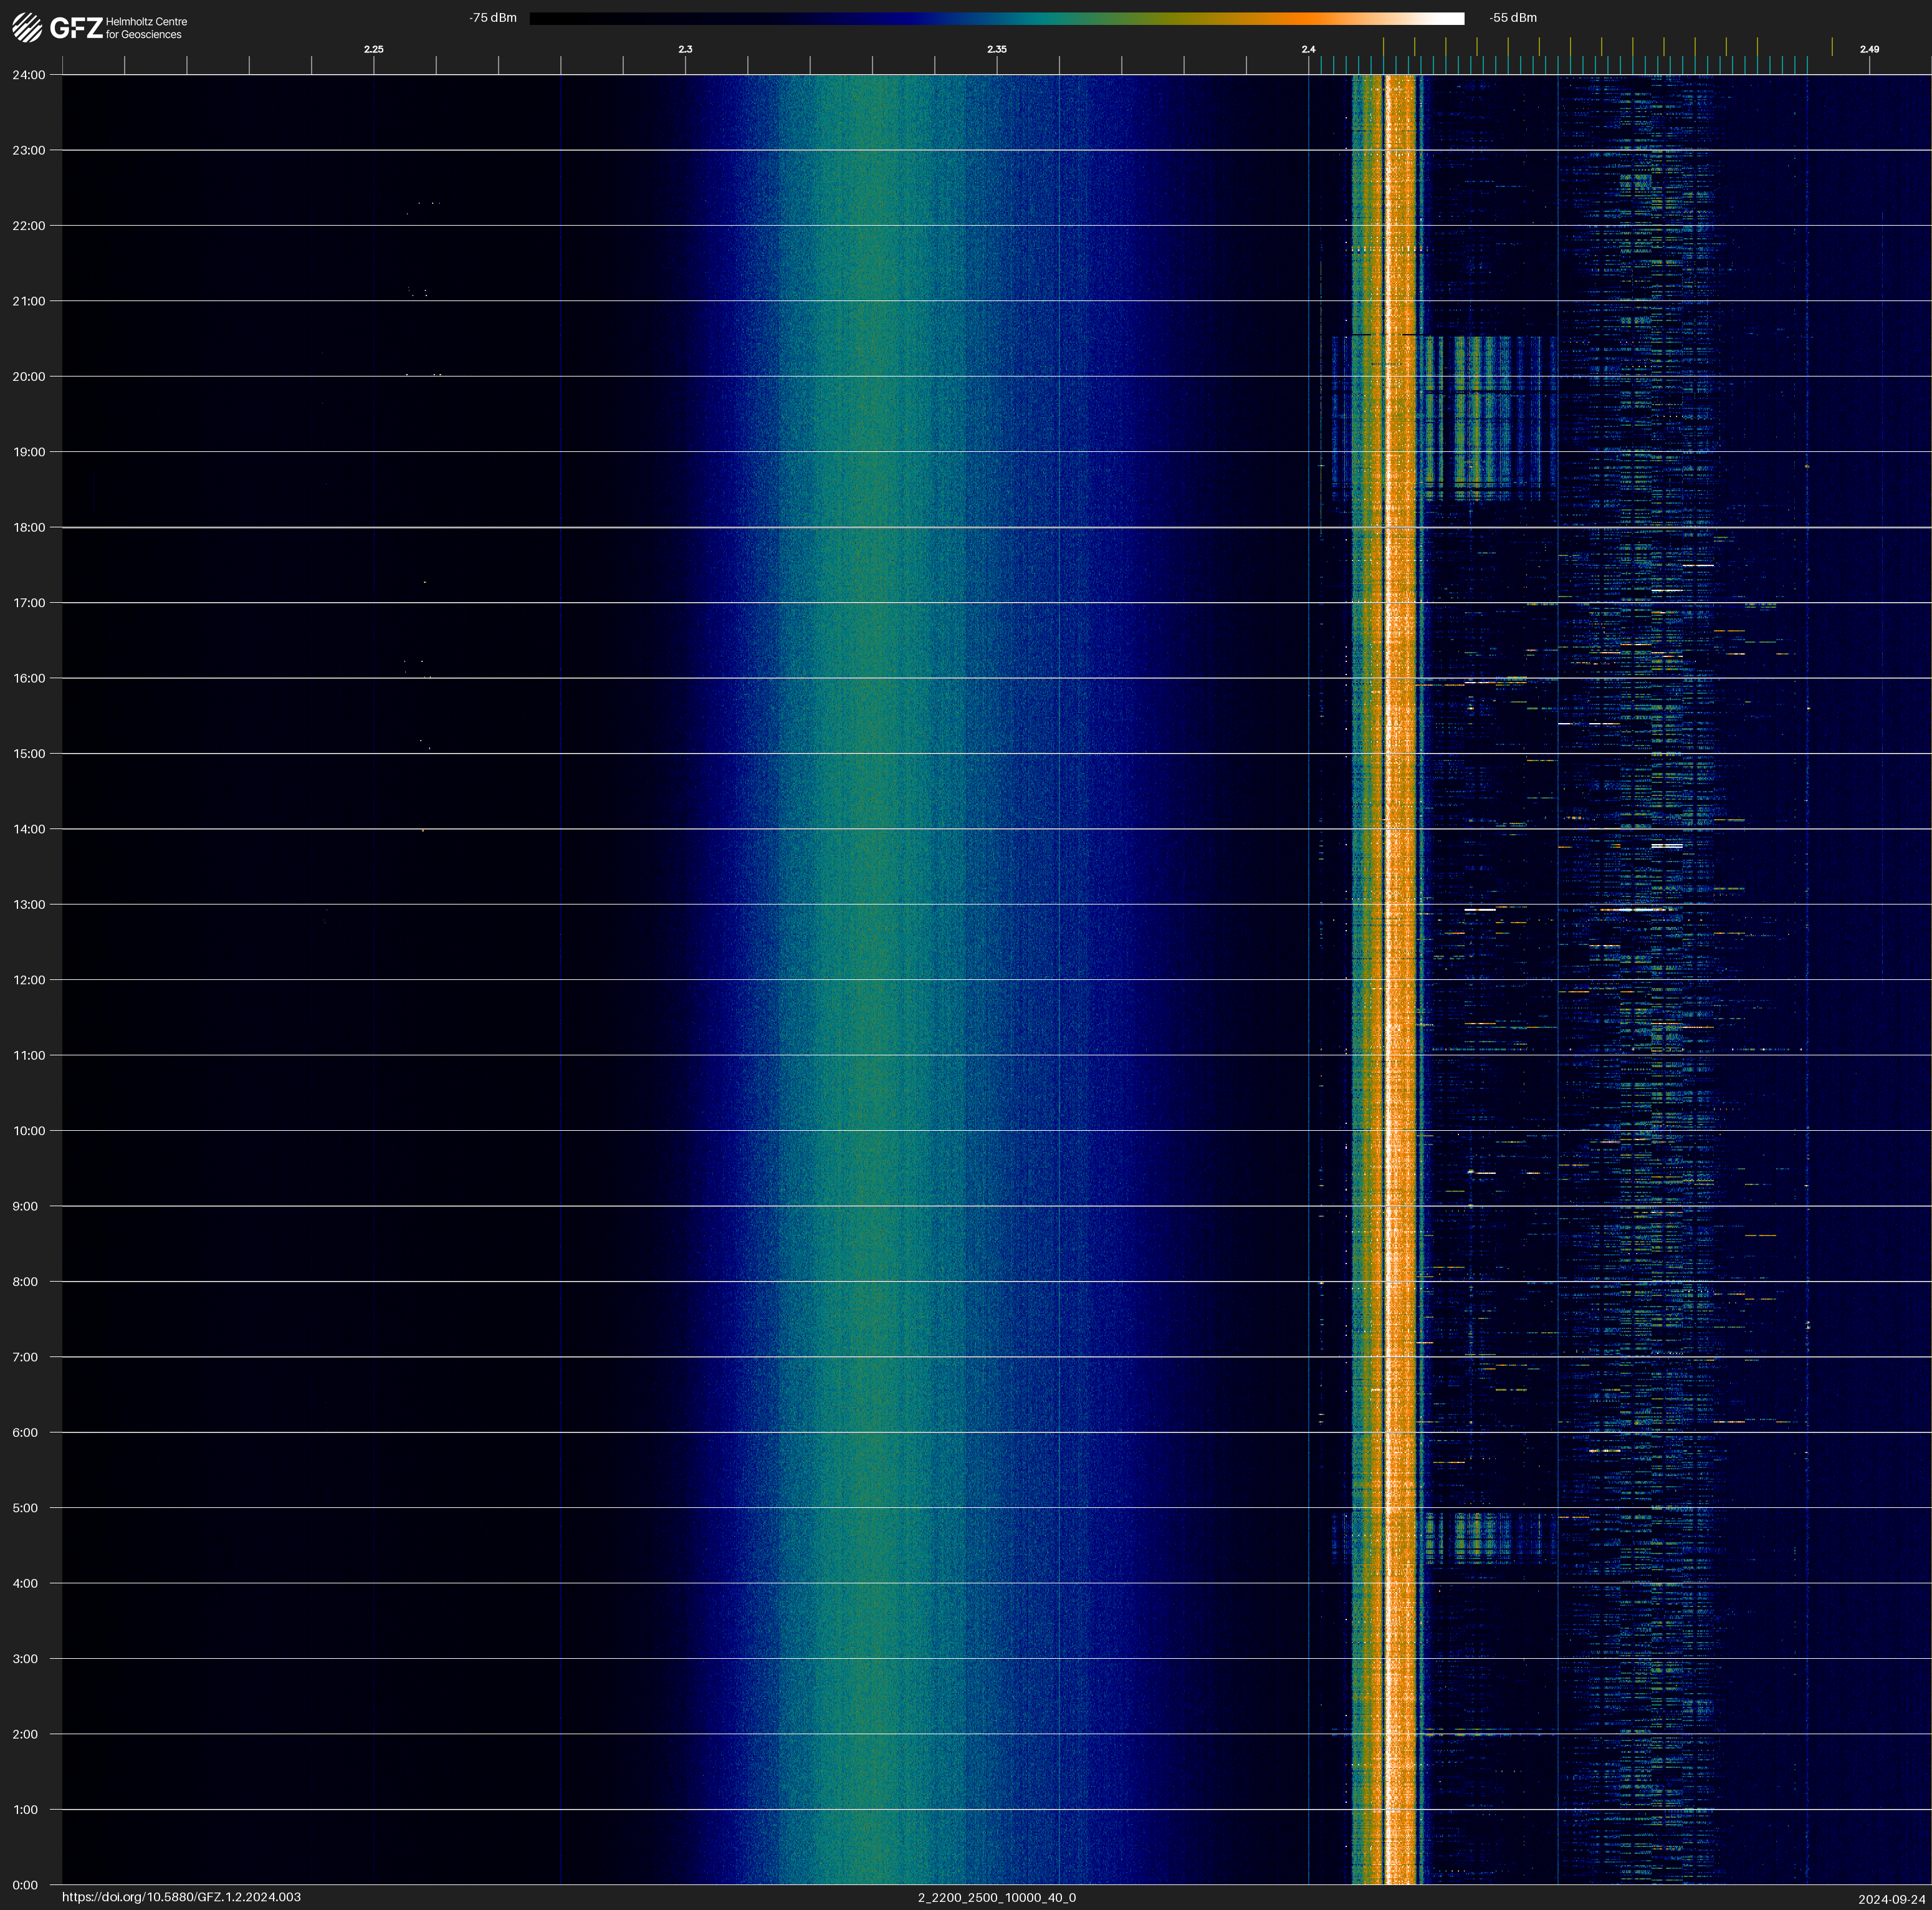This screenshot has height=1910, width=1932.
Task: Click the -75 dBm scale label
Action: (492, 18)
